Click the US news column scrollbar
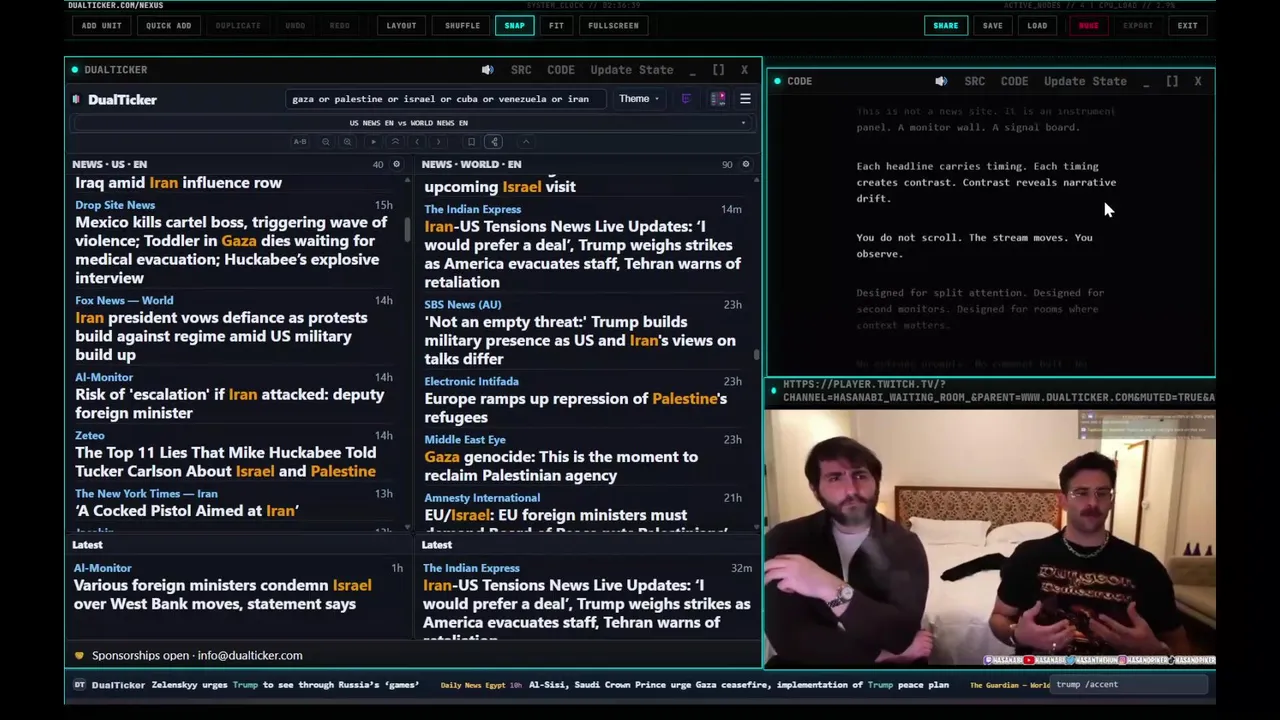Viewport: 1280px width, 720px height. point(408,228)
